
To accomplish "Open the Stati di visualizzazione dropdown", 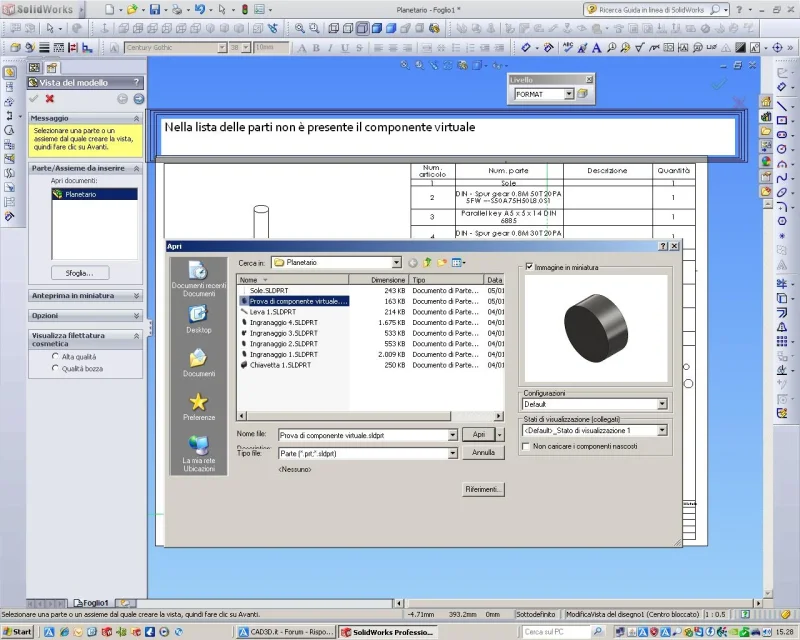I will pyautogui.click(x=662, y=430).
